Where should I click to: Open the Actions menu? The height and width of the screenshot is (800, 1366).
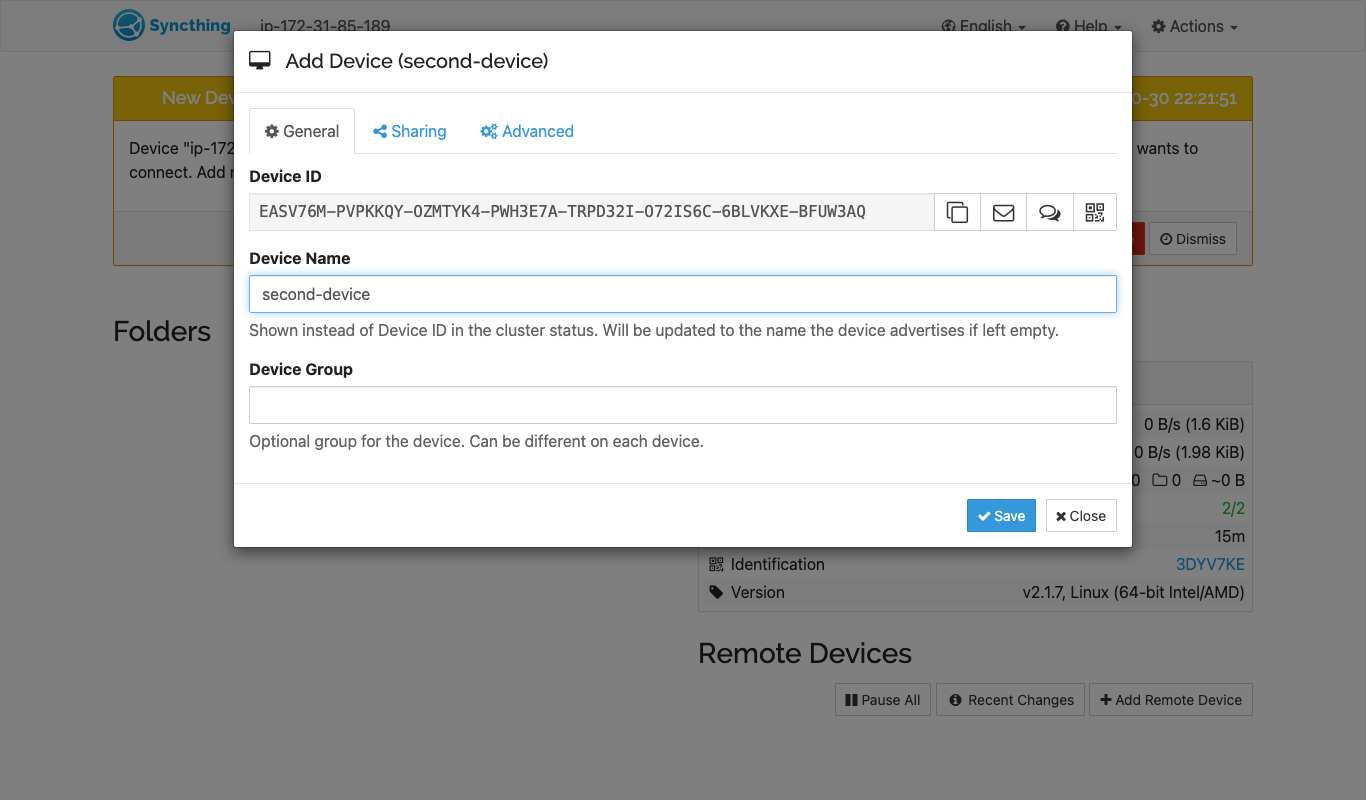click(1195, 27)
